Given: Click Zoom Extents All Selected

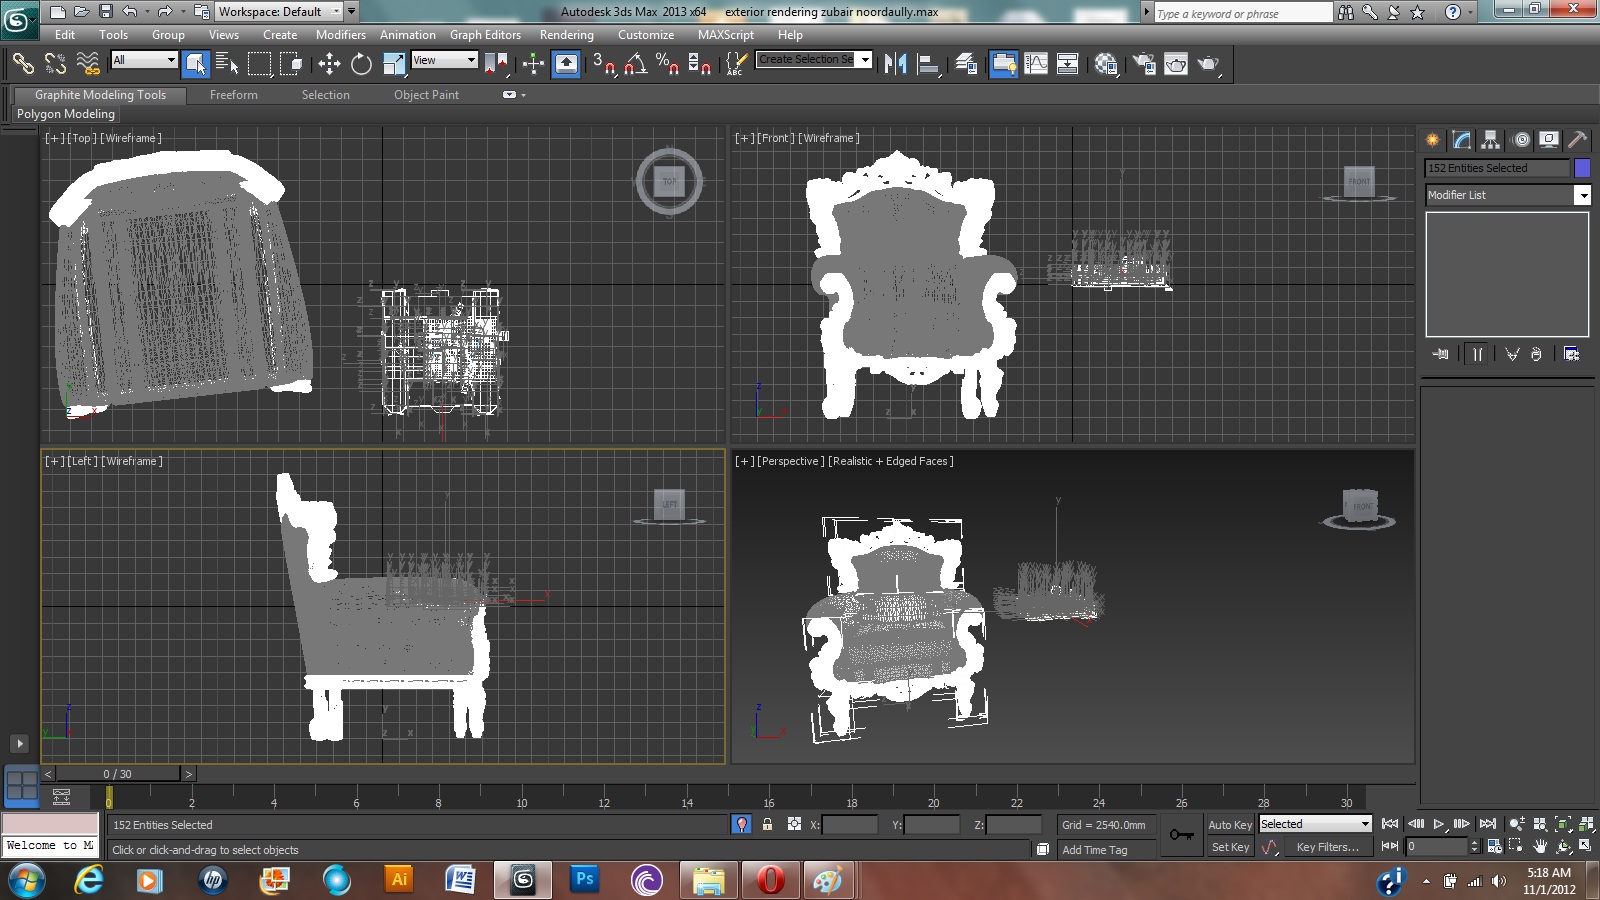Looking at the screenshot, I should pyautogui.click(x=1586, y=824).
